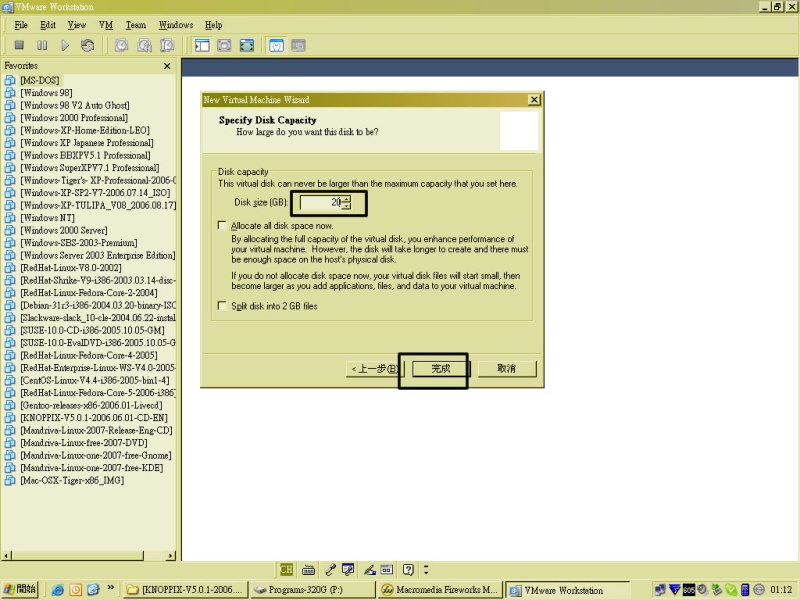
Task: Click the Summary view toolbar icon
Action: 276,45
